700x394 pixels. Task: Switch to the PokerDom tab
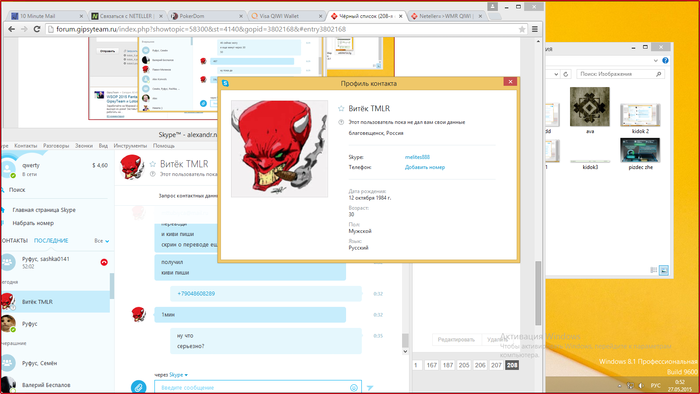[207, 16]
